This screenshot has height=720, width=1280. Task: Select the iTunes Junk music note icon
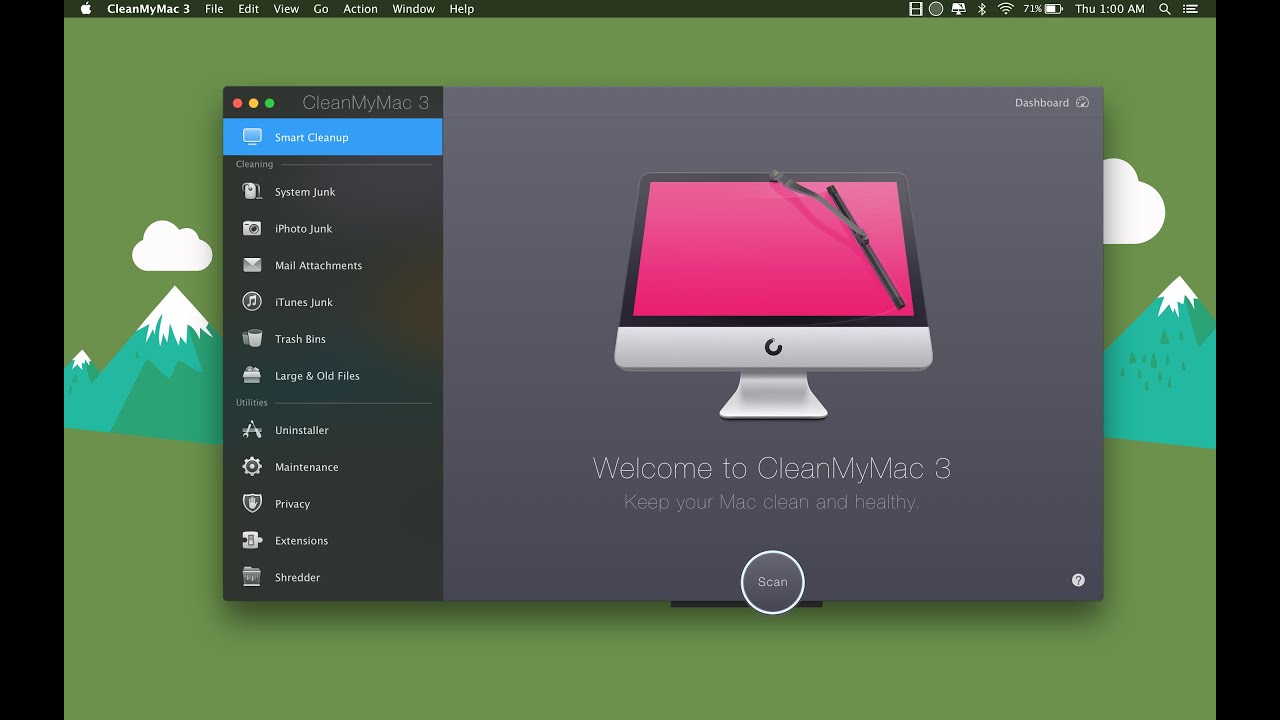252,301
